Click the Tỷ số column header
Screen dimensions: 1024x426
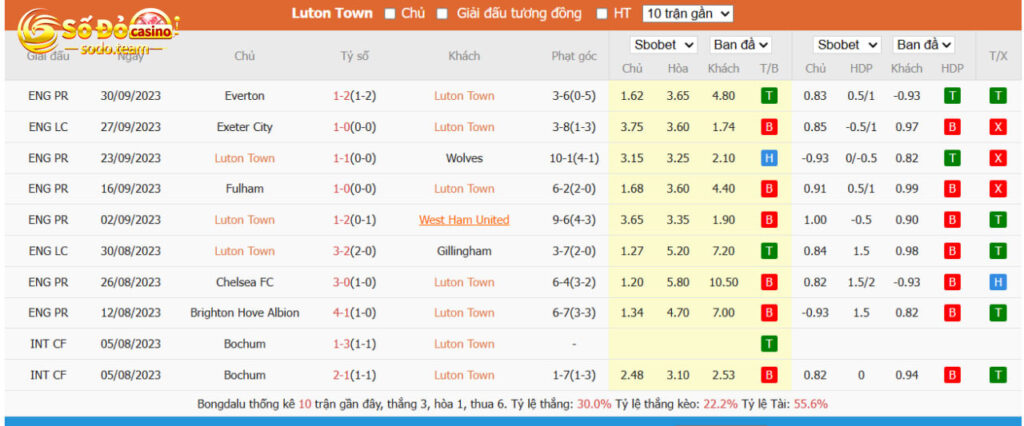(355, 56)
